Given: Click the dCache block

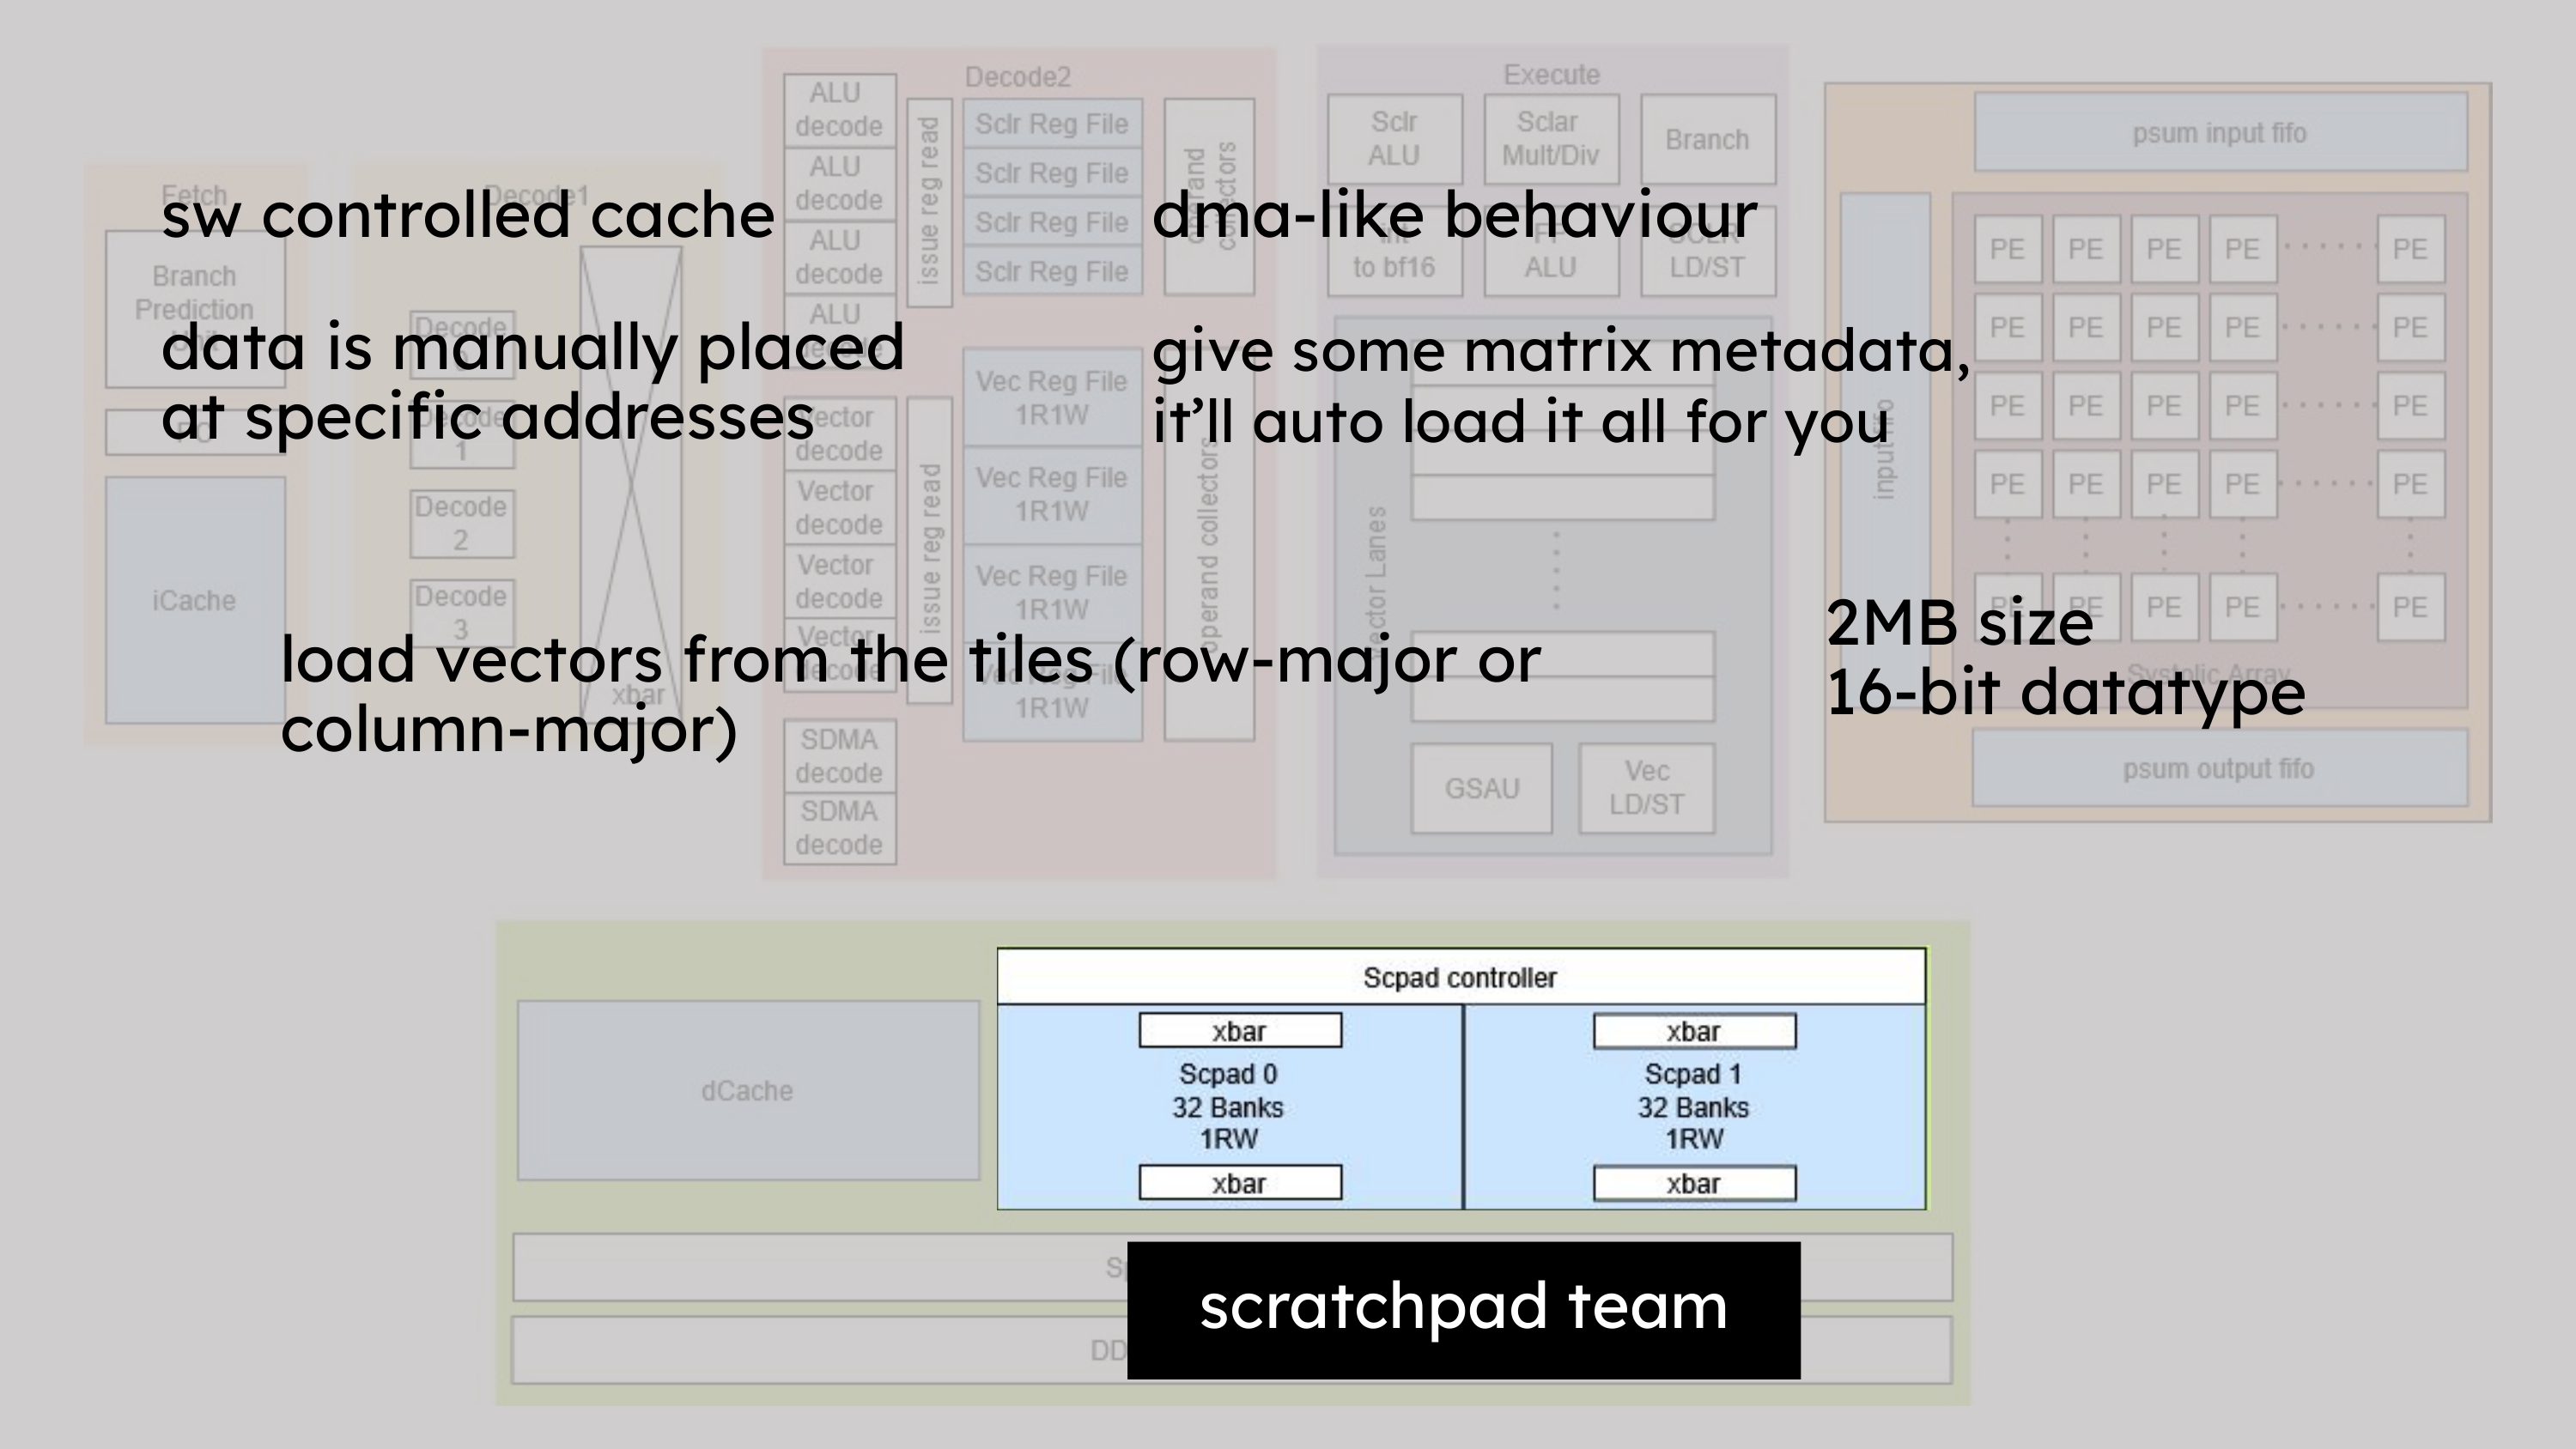Looking at the screenshot, I should click(x=747, y=1090).
